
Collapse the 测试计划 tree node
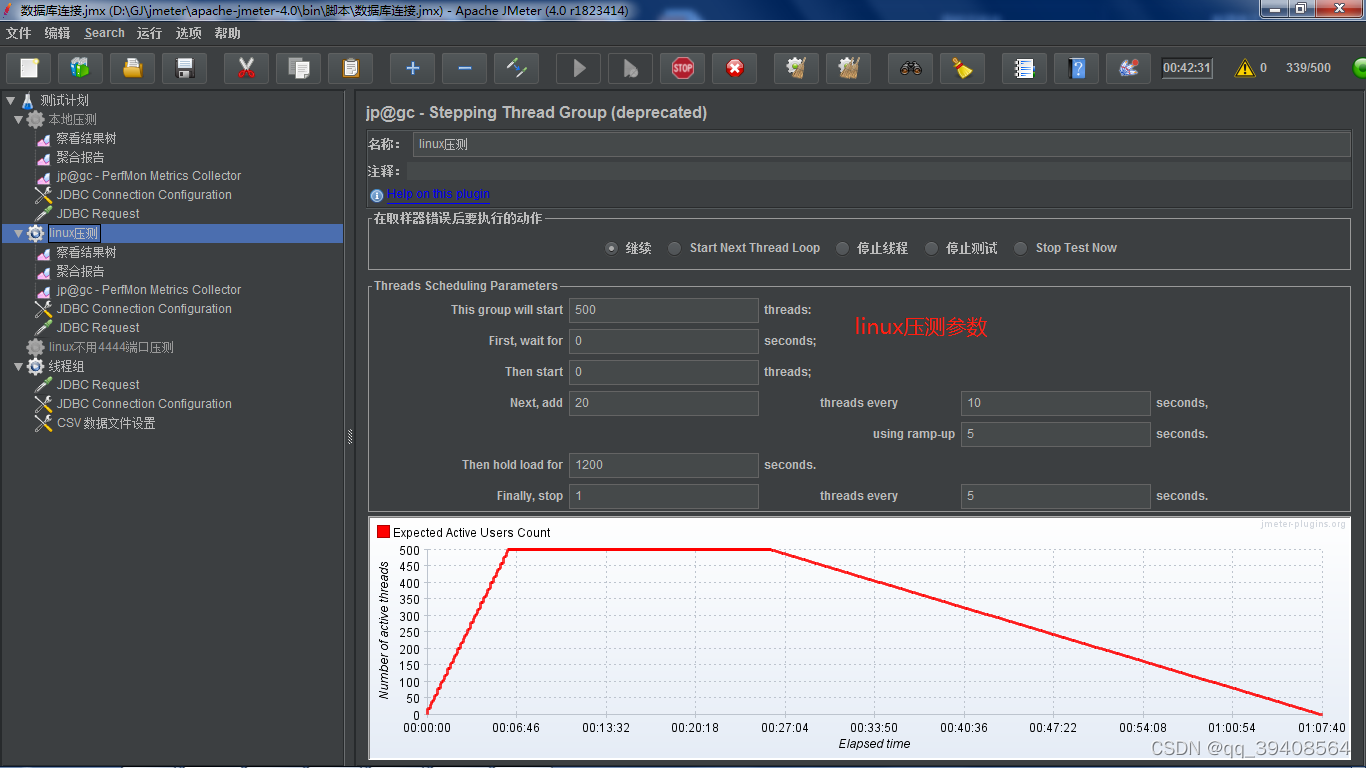pos(11,100)
